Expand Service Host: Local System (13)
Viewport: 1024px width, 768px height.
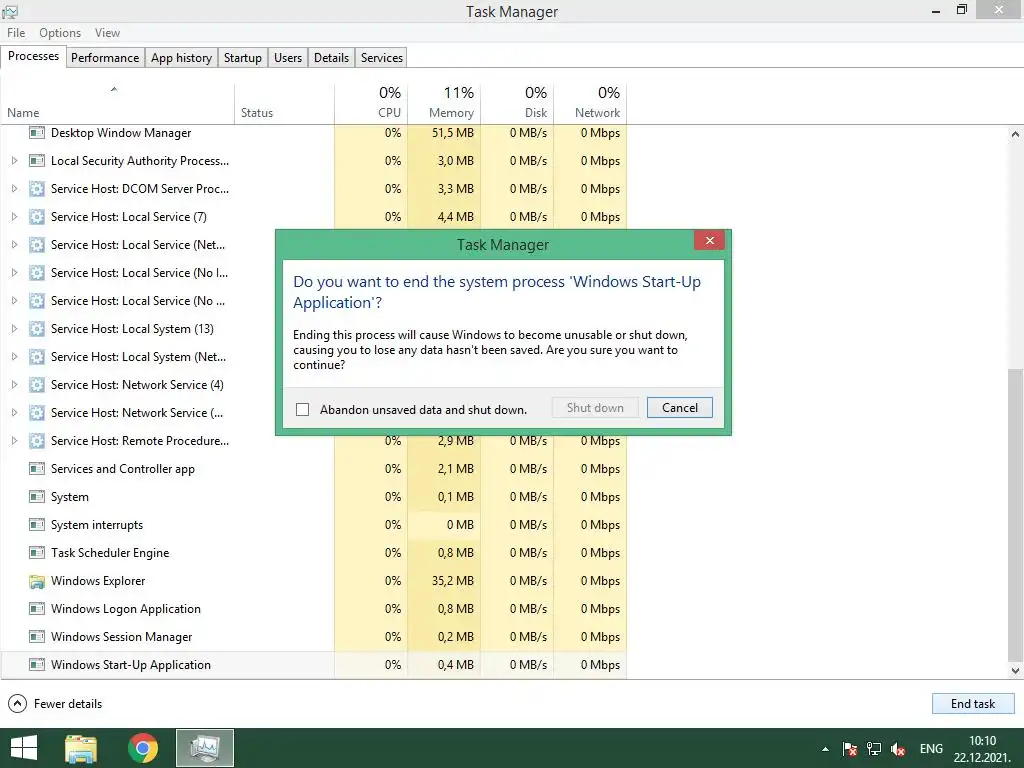point(14,328)
